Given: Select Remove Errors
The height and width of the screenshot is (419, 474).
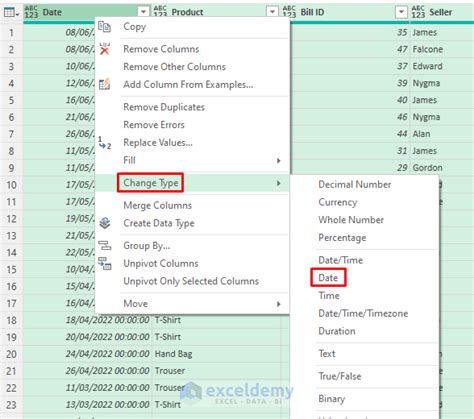Looking at the screenshot, I should tap(154, 125).
